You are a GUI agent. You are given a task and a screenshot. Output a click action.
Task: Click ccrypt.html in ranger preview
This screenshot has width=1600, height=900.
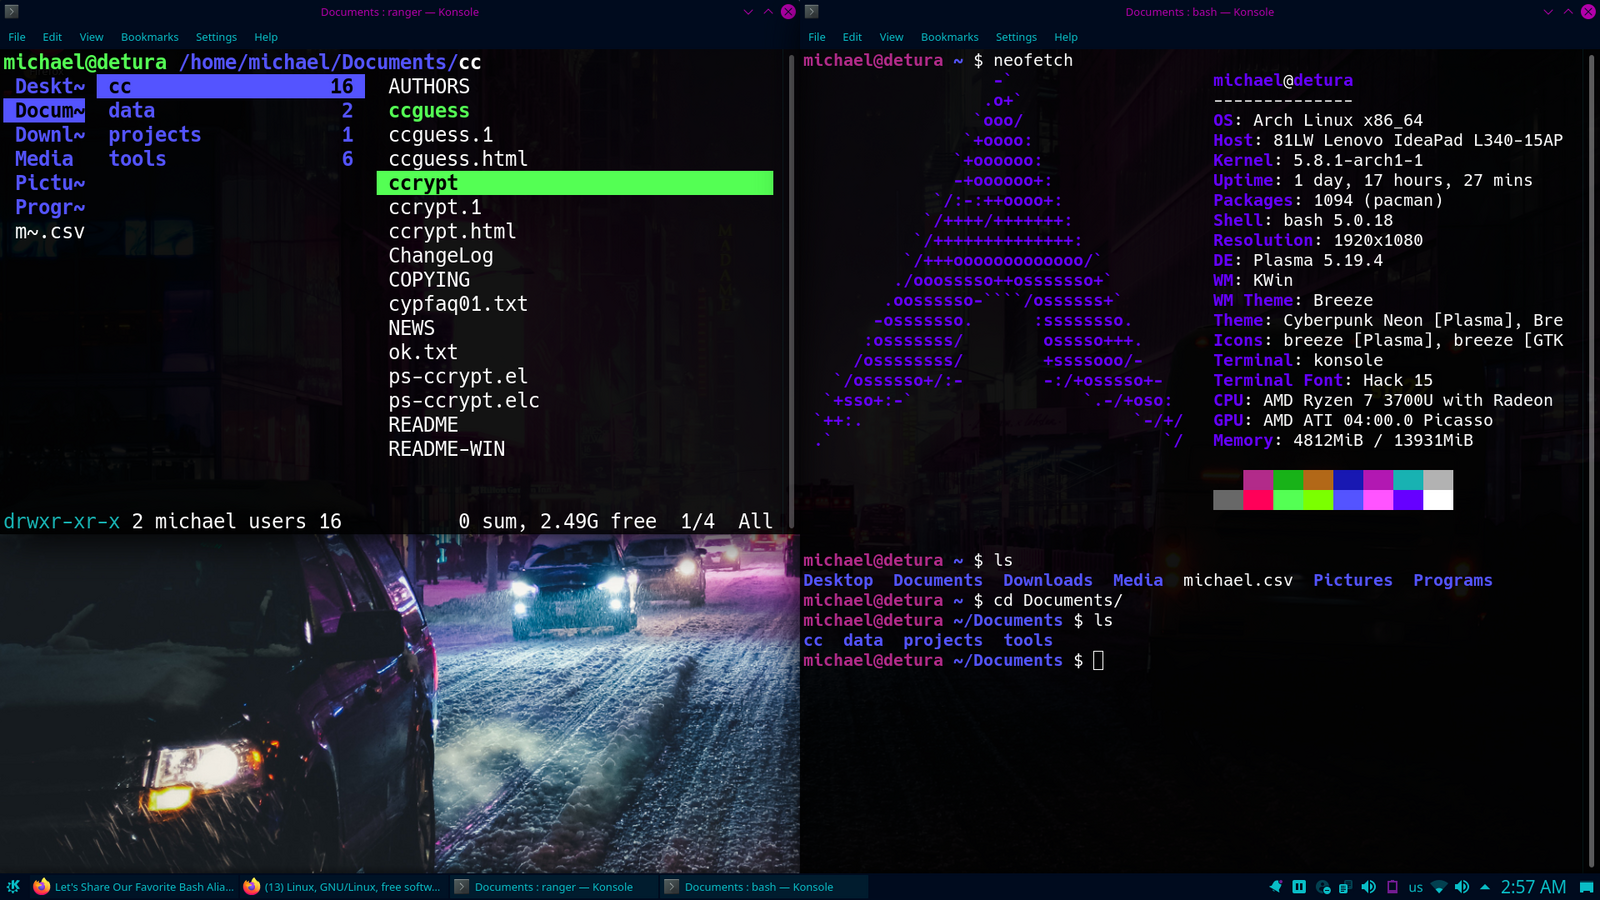tap(453, 231)
